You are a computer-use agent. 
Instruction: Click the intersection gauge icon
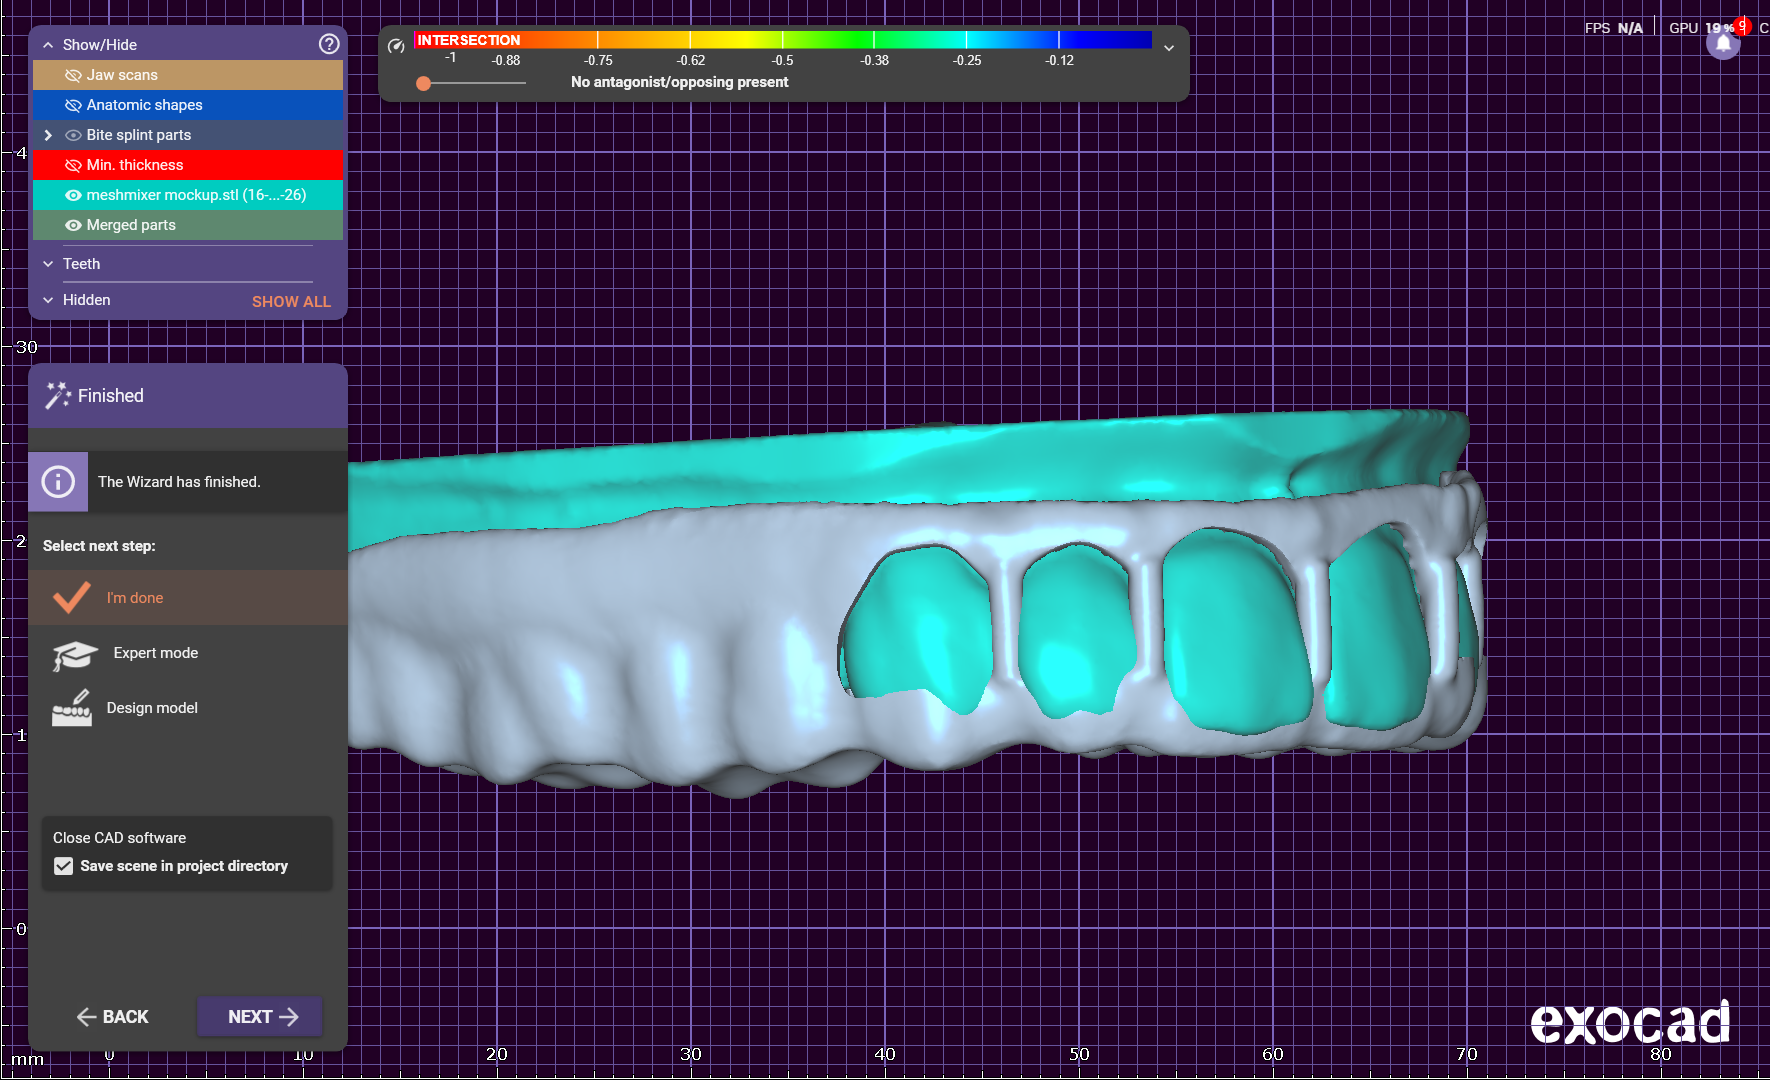tap(396, 46)
